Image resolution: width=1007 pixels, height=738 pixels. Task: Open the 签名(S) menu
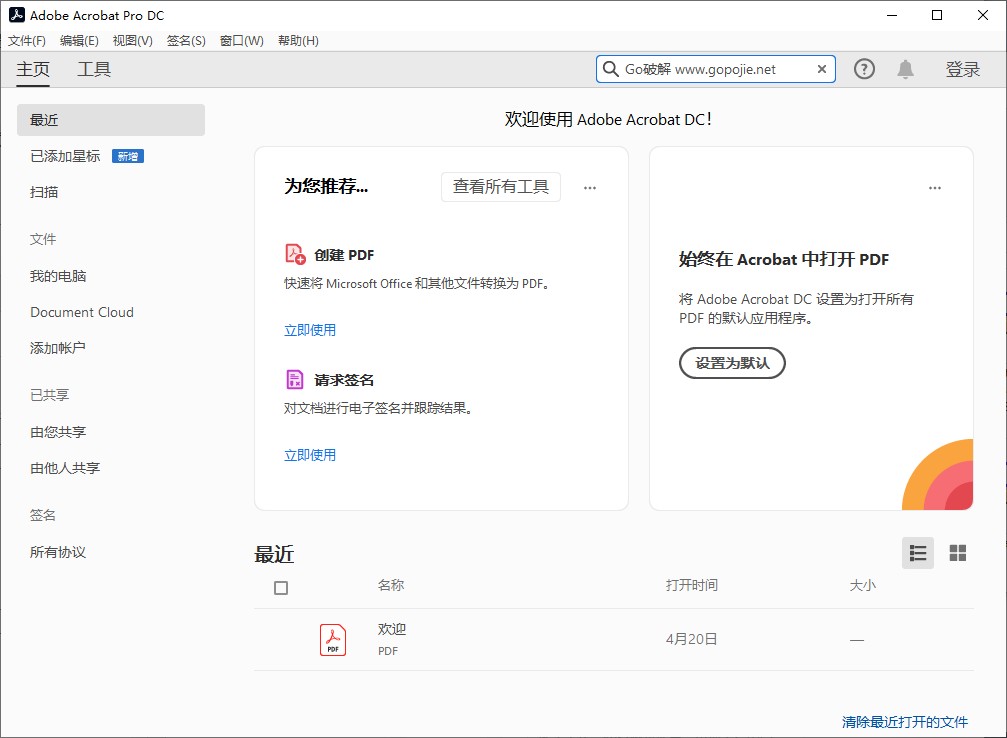pos(186,40)
